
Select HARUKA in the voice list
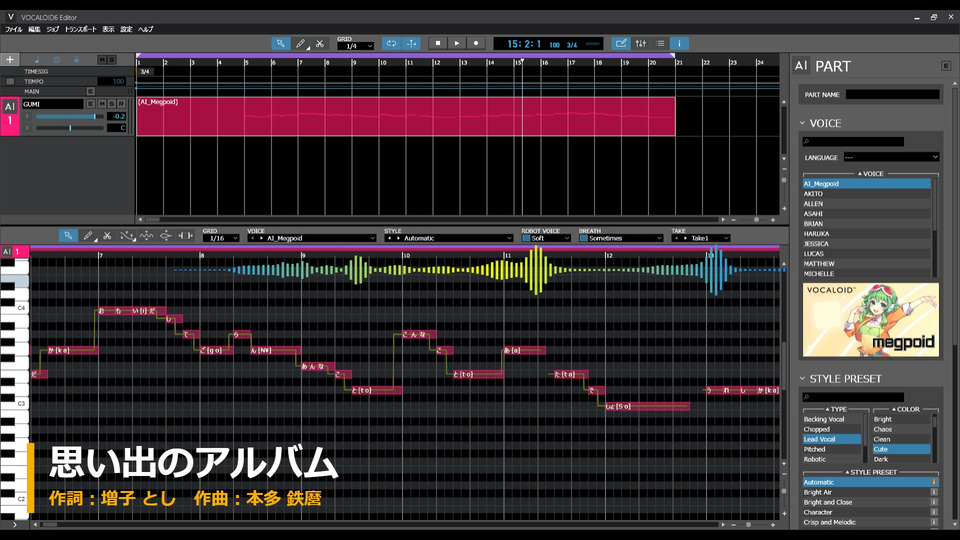[x=866, y=234]
